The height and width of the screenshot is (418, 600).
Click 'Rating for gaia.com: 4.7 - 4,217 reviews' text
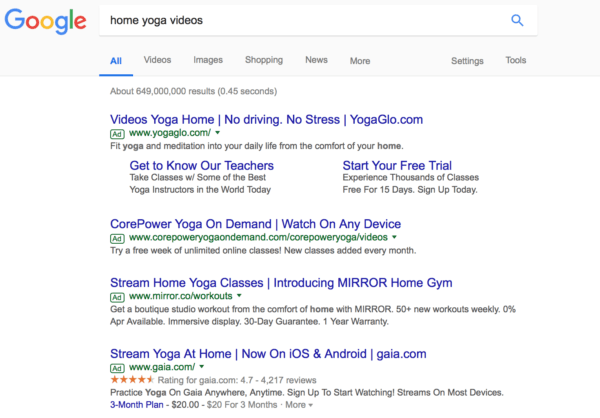click(237, 380)
